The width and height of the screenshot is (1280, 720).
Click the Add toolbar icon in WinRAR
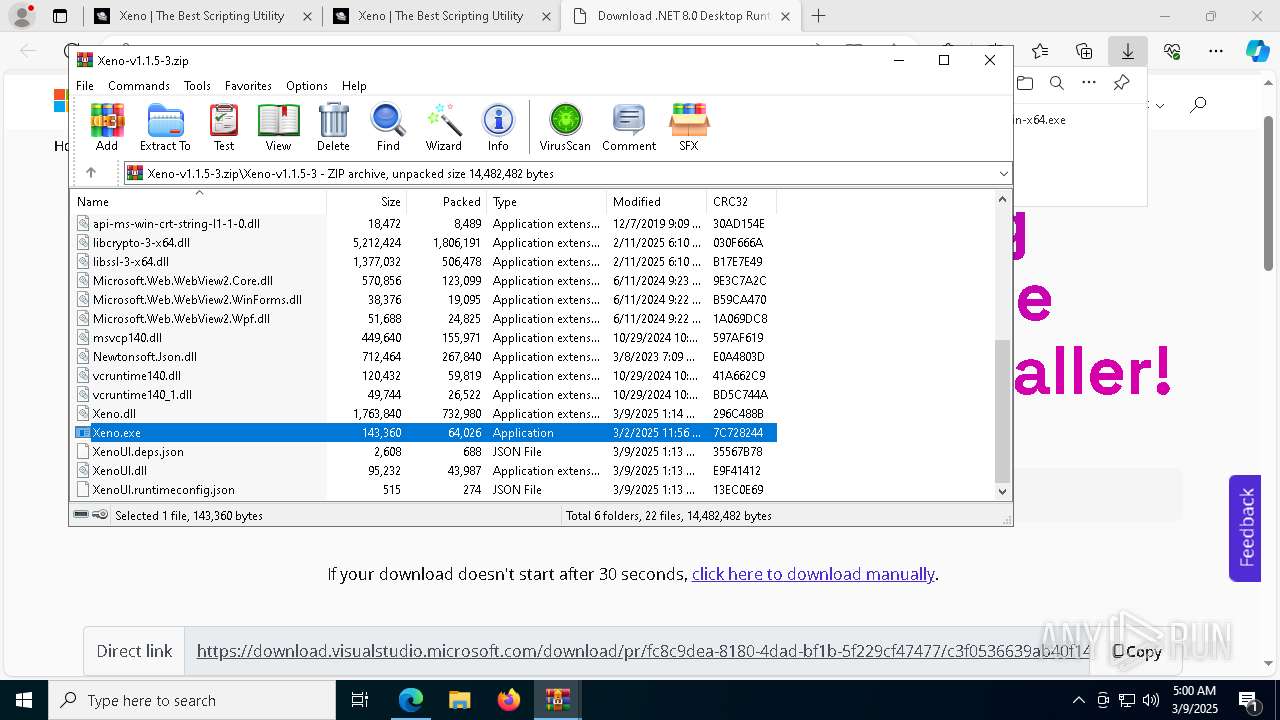[x=107, y=127]
